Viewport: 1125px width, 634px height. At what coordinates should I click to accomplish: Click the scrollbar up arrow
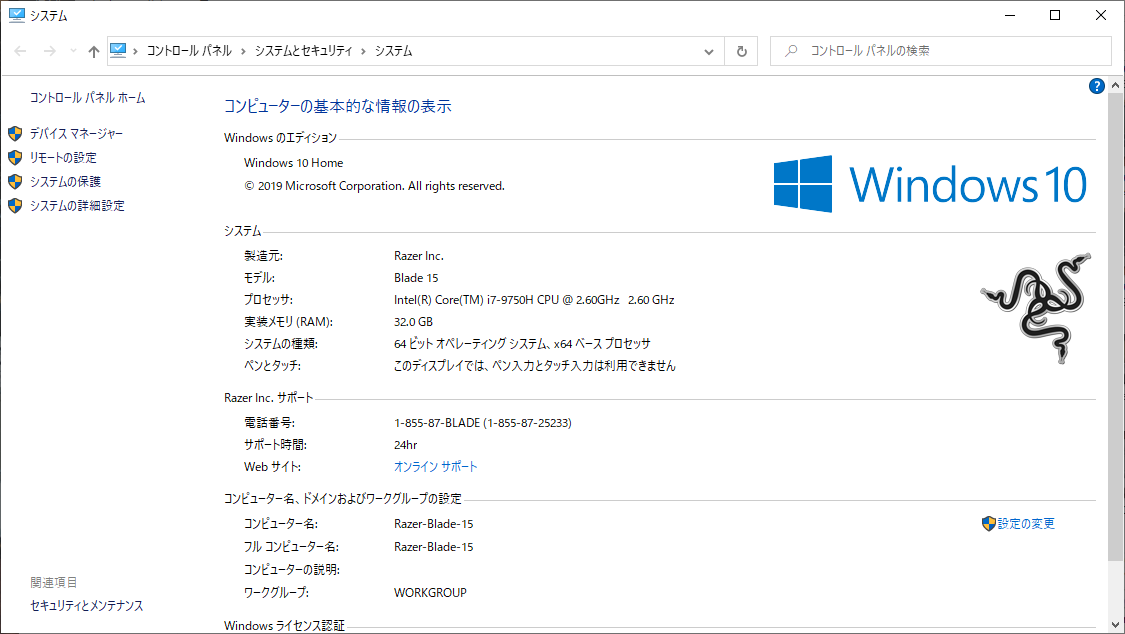tap(1115, 85)
